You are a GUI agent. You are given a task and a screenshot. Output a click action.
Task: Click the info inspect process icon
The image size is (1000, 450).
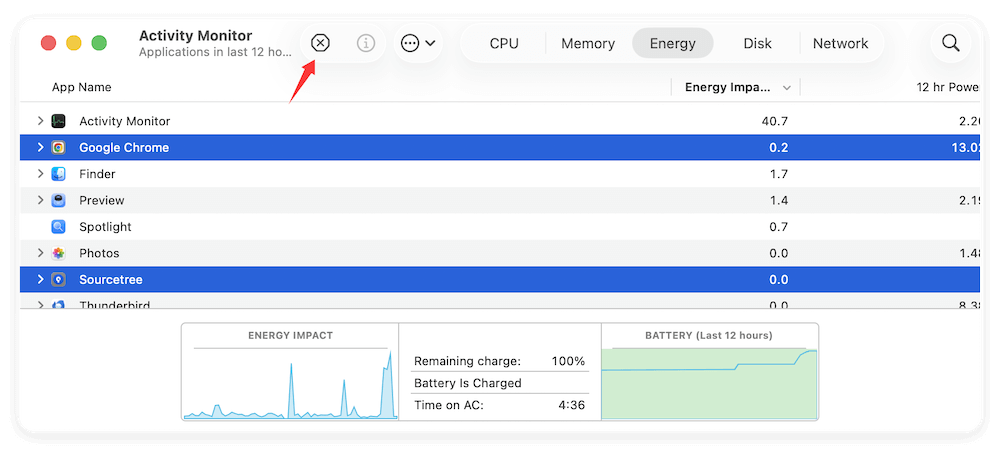[366, 43]
